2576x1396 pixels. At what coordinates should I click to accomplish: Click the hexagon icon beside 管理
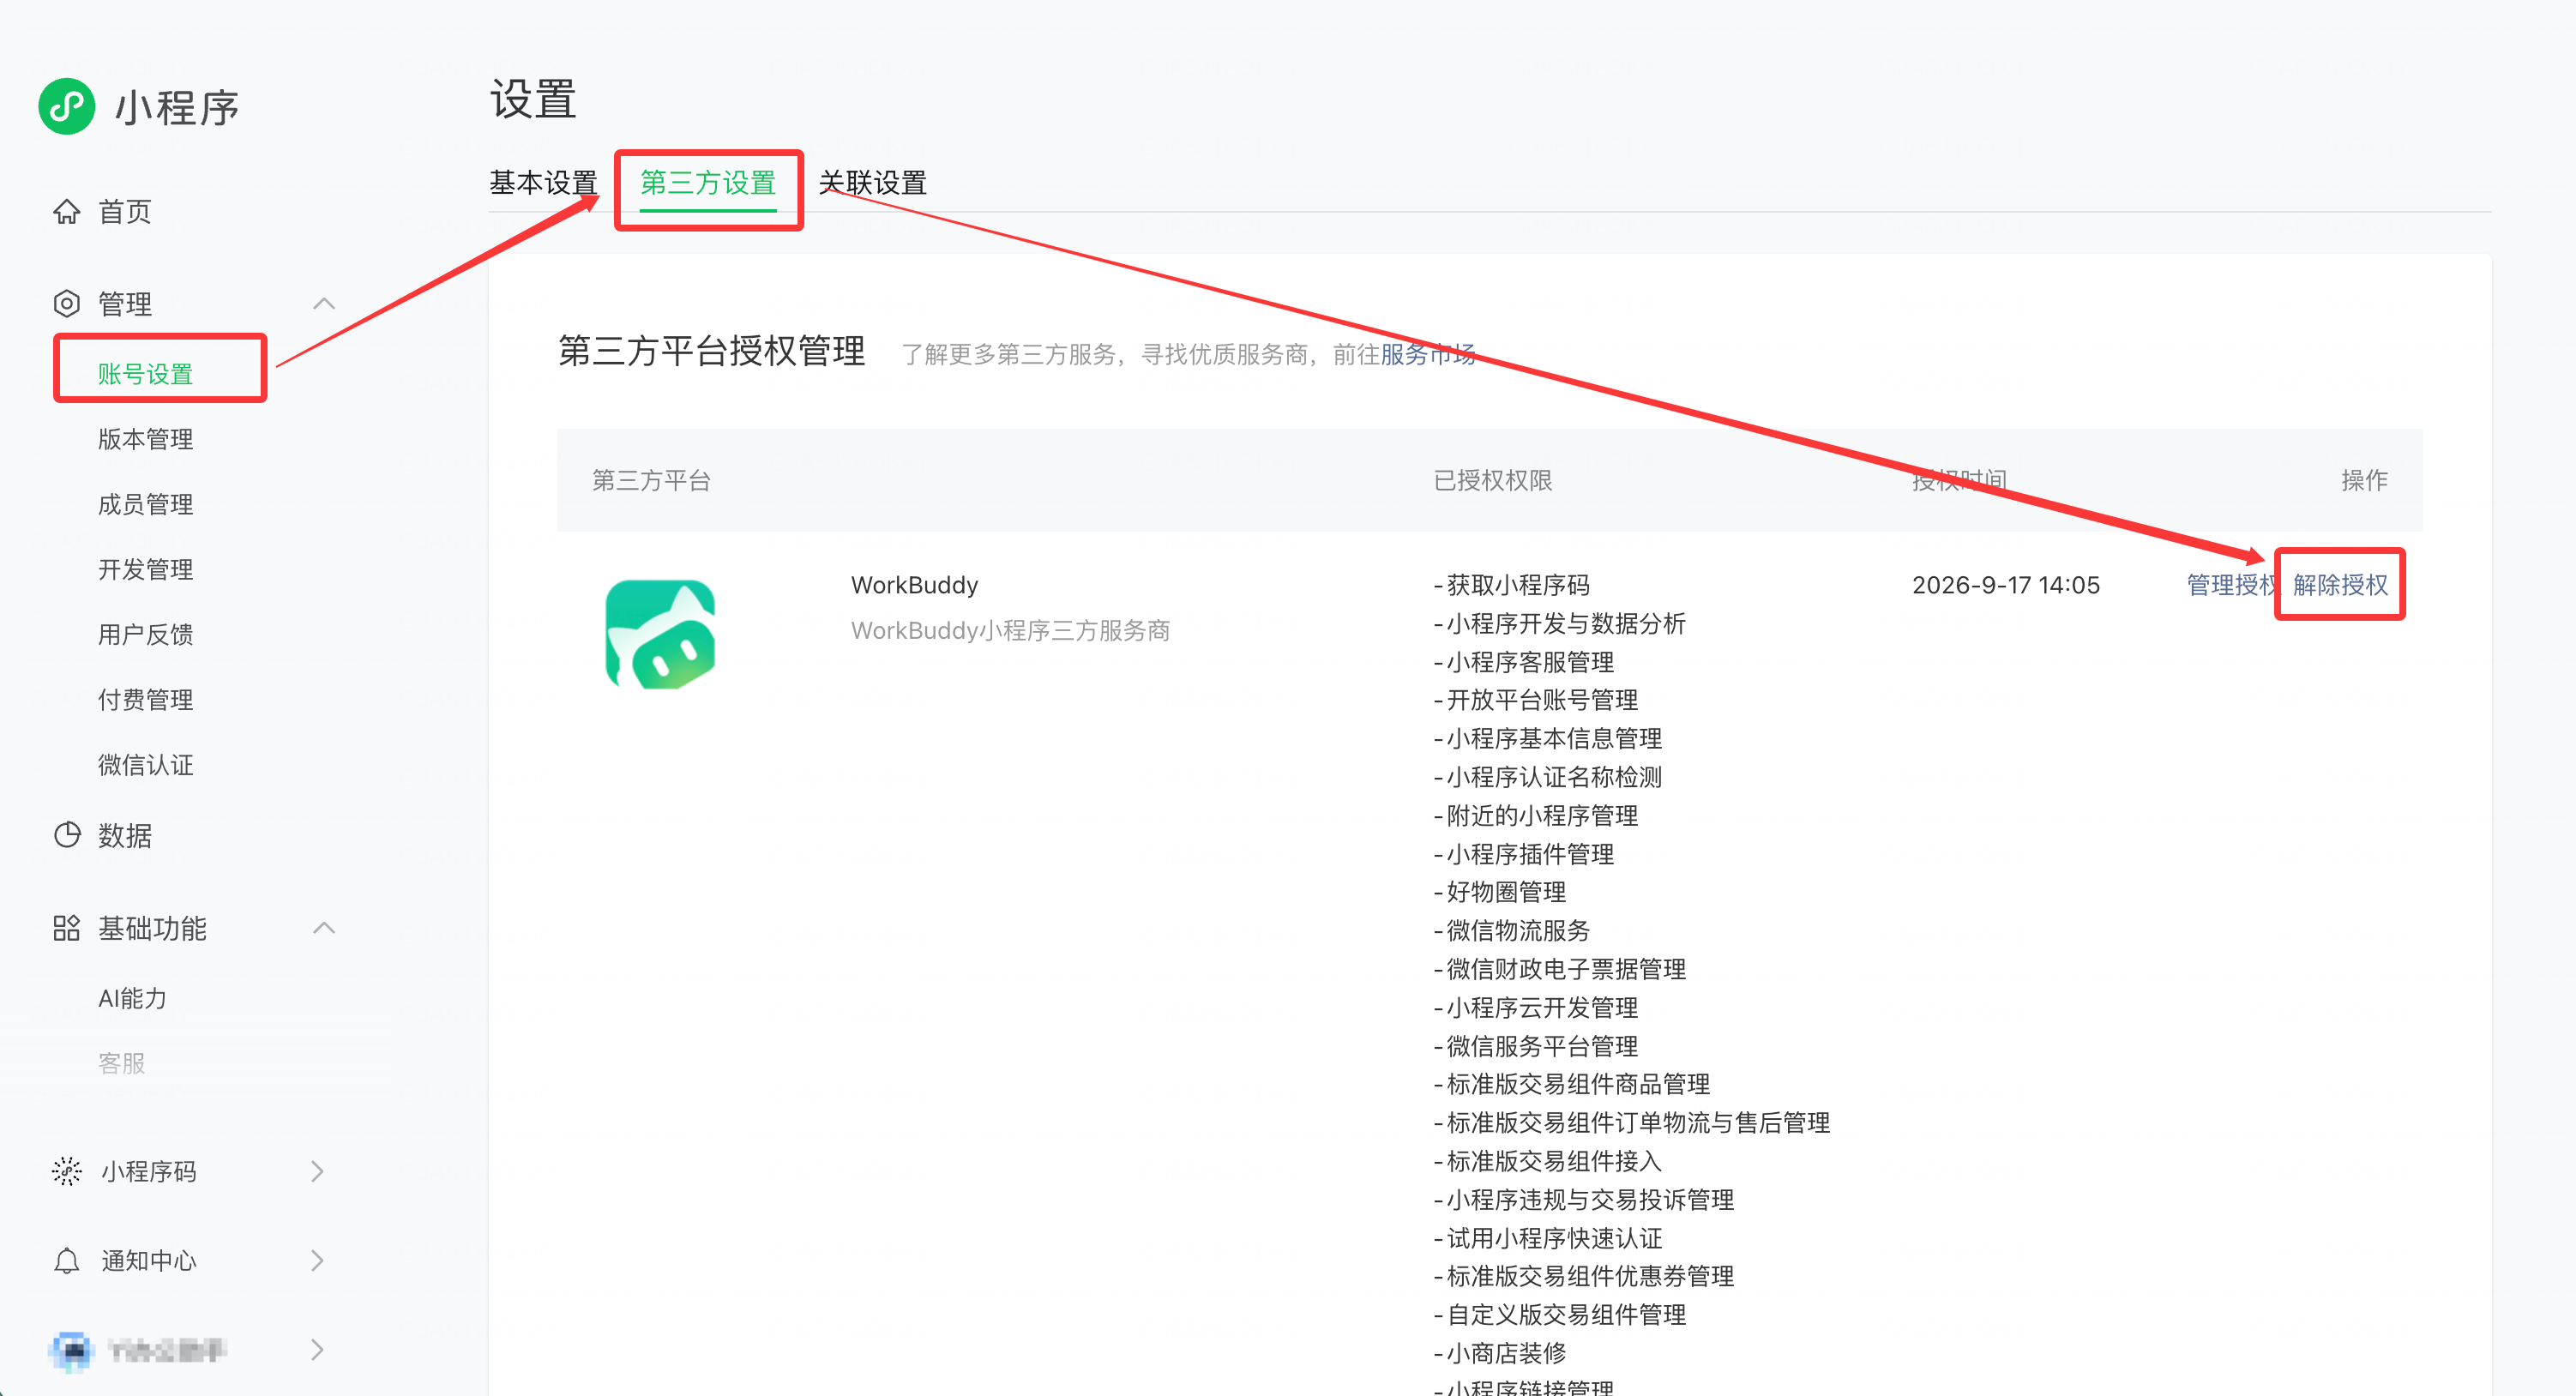(x=67, y=303)
